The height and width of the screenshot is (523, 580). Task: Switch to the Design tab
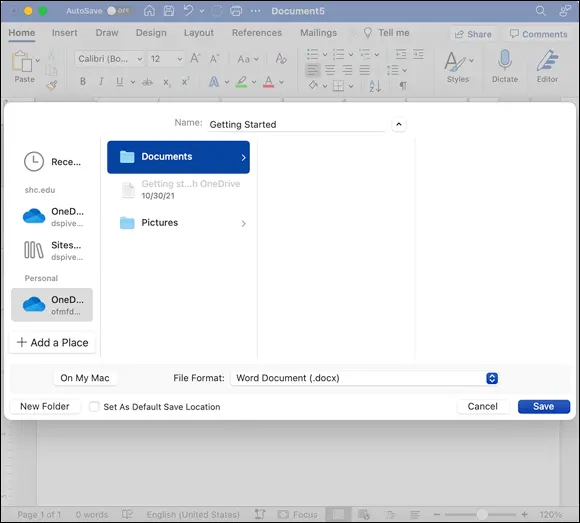coord(151,33)
